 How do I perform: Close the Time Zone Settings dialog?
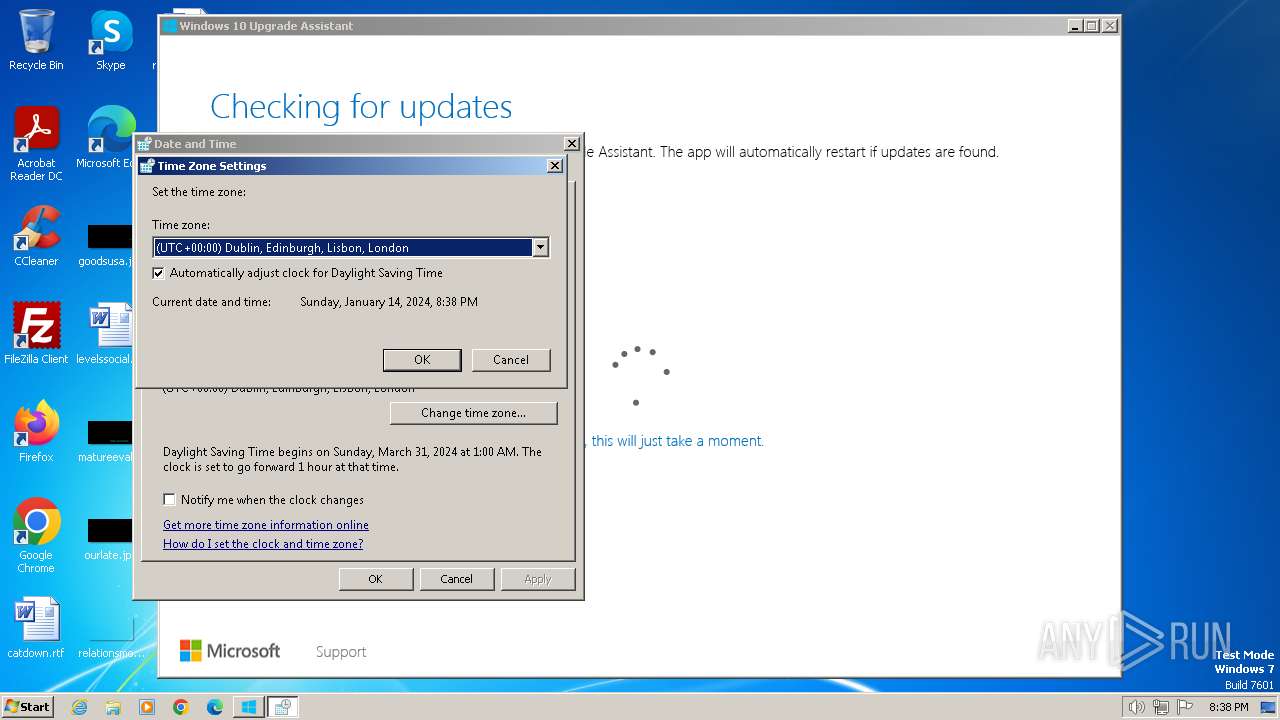click(555, 166)
